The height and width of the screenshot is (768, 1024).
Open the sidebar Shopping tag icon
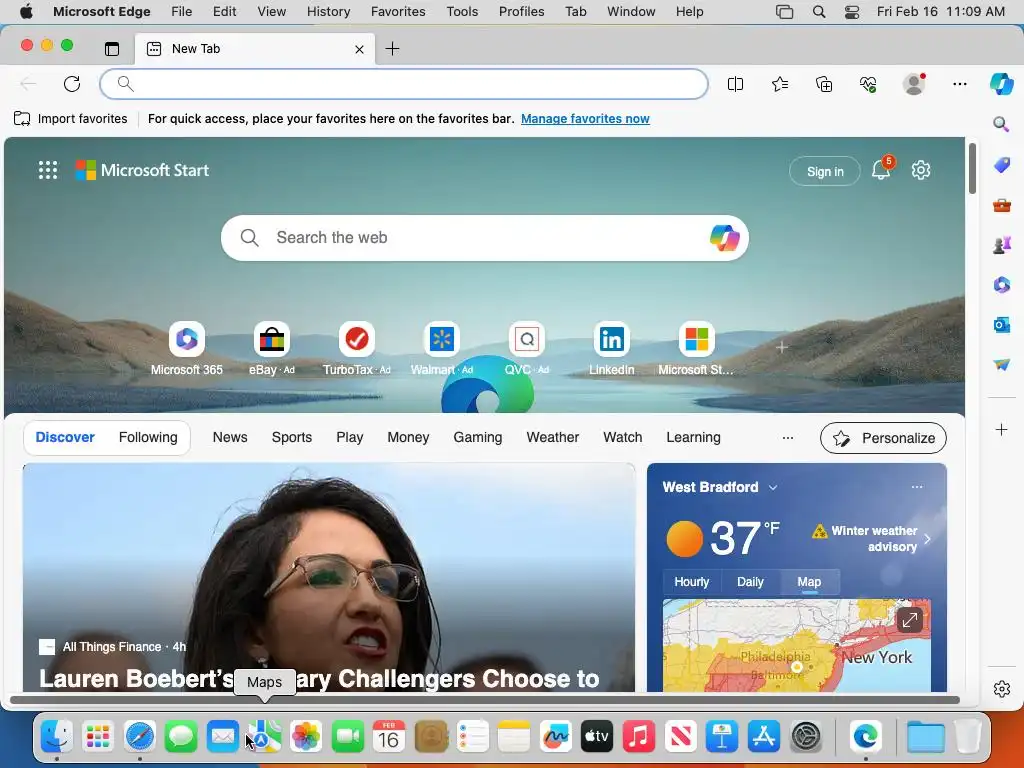[1002, 165]
